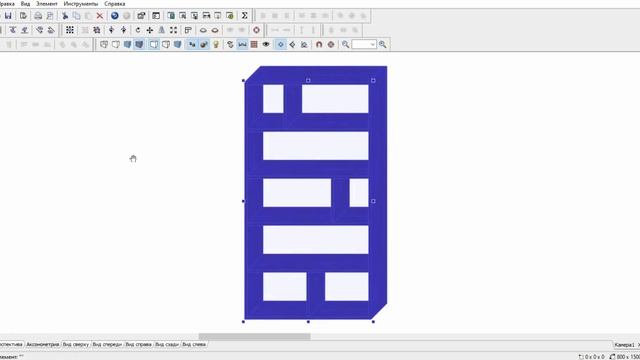Click the four-arrow move icon

tap(150, 30)
